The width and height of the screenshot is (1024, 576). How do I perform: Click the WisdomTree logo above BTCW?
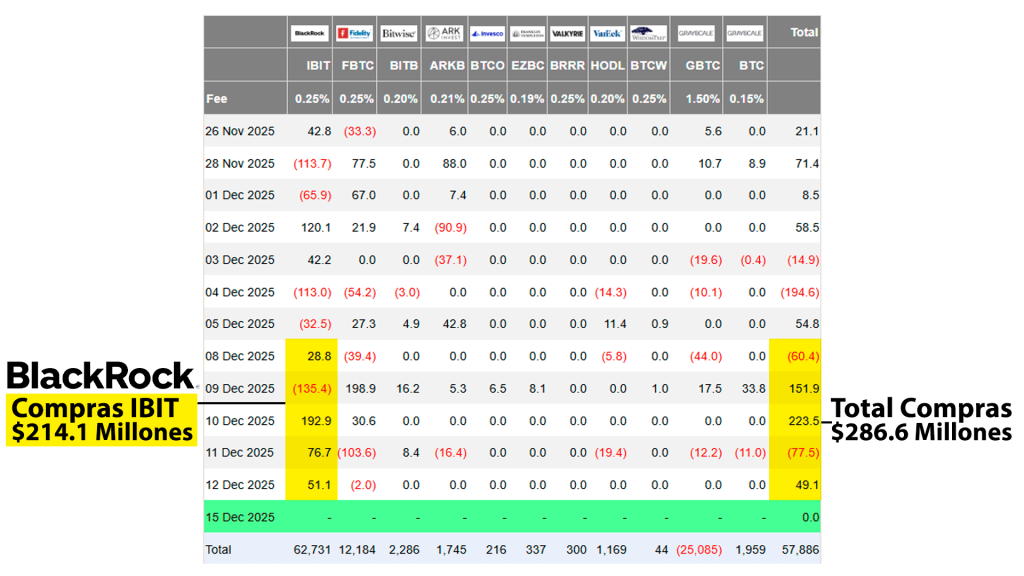(648, 33)
